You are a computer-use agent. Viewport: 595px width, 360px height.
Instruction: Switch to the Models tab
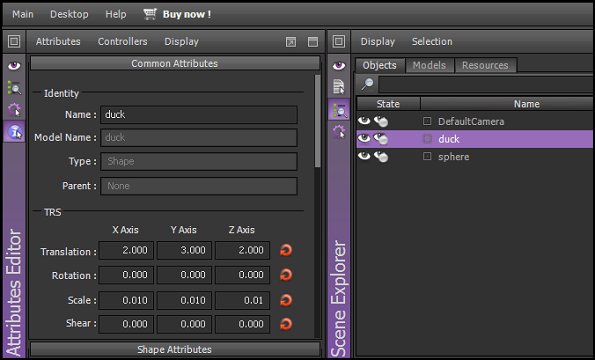coord(429,65)
